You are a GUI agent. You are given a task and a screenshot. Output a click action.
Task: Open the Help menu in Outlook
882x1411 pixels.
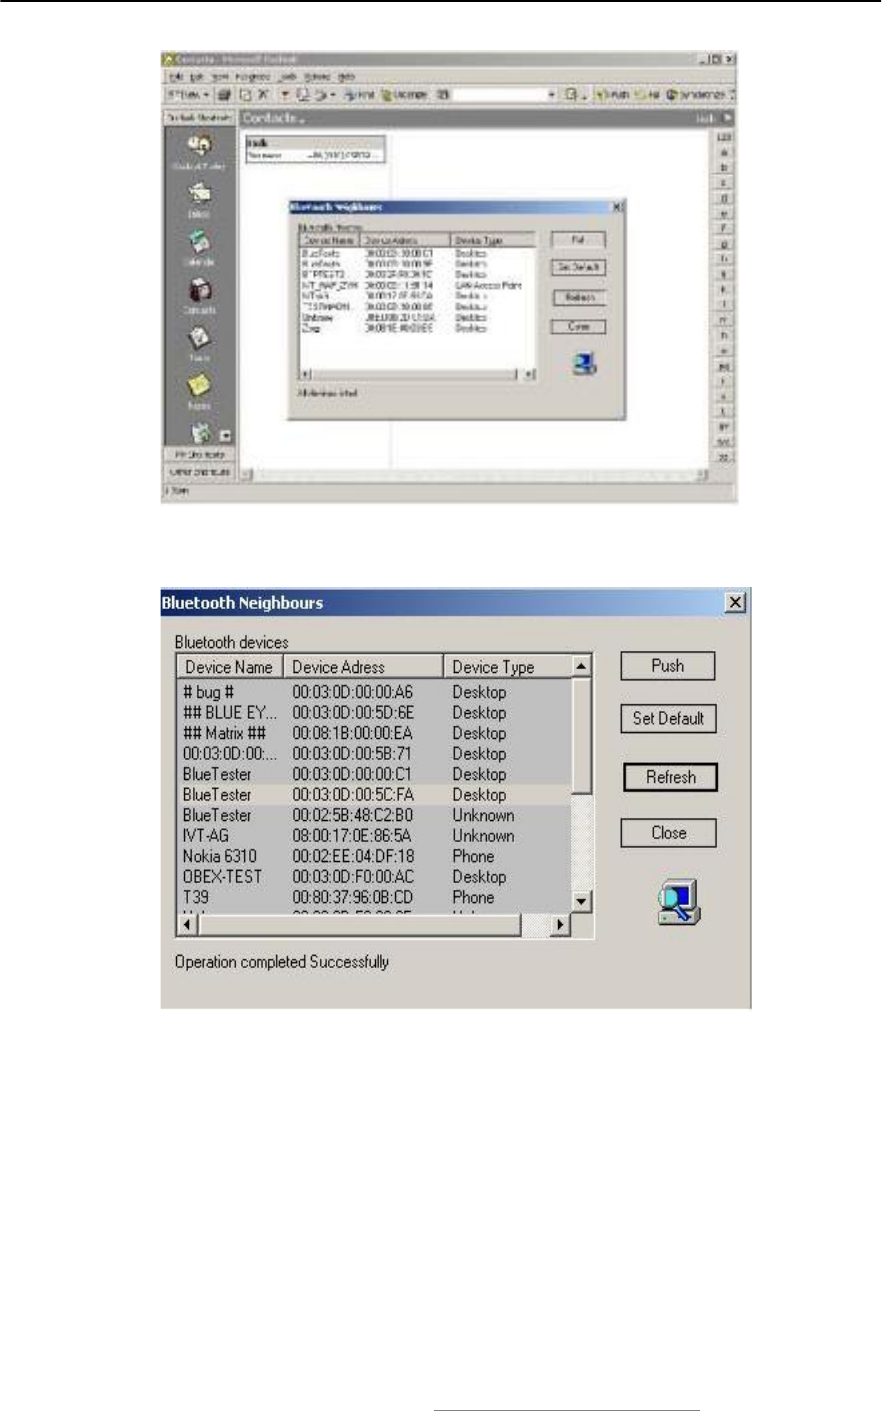(x=346, y=76)
